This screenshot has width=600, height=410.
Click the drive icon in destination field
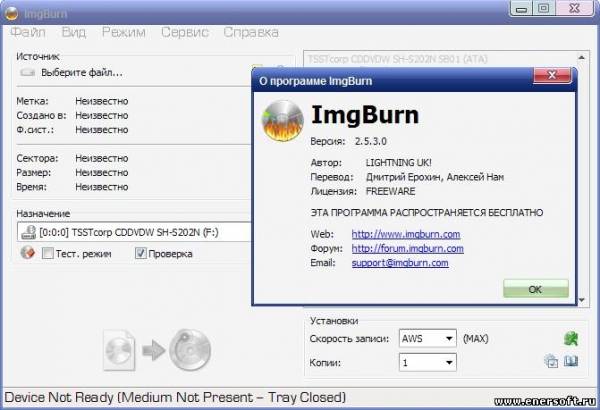(28, 232)
